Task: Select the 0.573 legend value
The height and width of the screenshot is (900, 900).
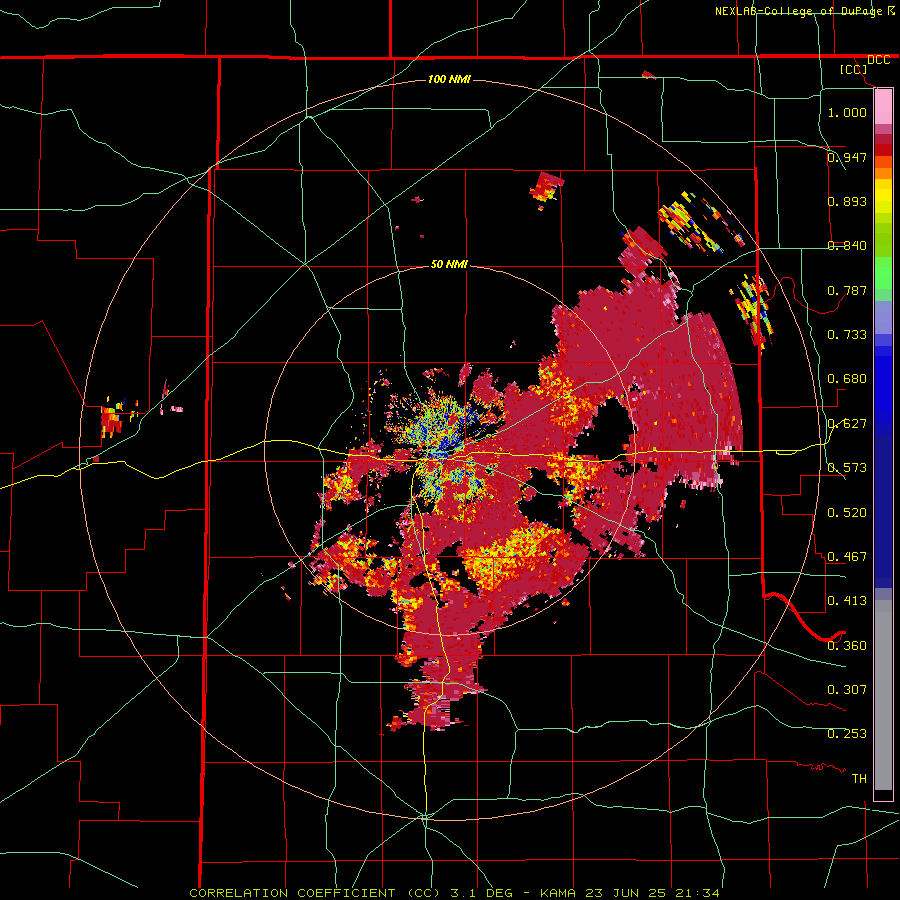Action: (847, 468)
